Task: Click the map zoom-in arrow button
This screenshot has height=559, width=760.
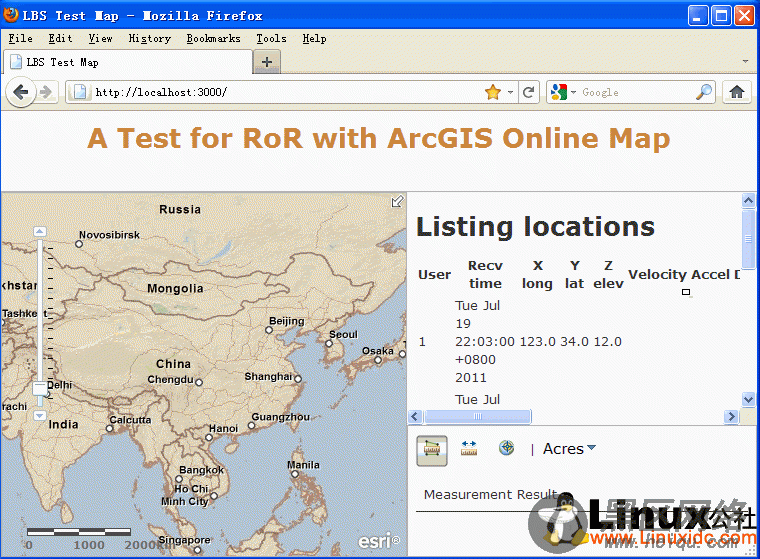Action: pos(40,232)
